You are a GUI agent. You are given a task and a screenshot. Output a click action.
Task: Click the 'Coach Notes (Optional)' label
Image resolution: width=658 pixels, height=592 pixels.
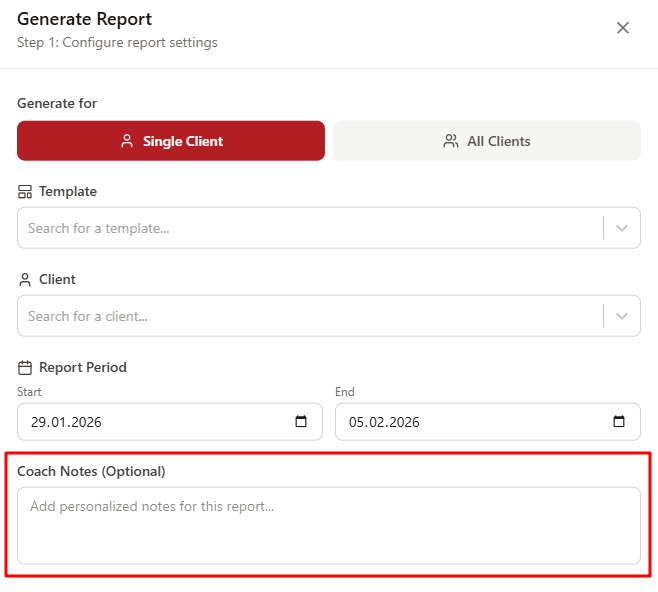pyautogui.click(x=91, y=471)
